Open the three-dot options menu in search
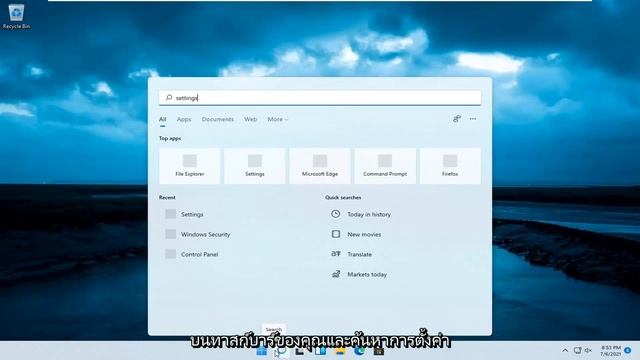This screenshot has width=640, height=360. (473, 119)
